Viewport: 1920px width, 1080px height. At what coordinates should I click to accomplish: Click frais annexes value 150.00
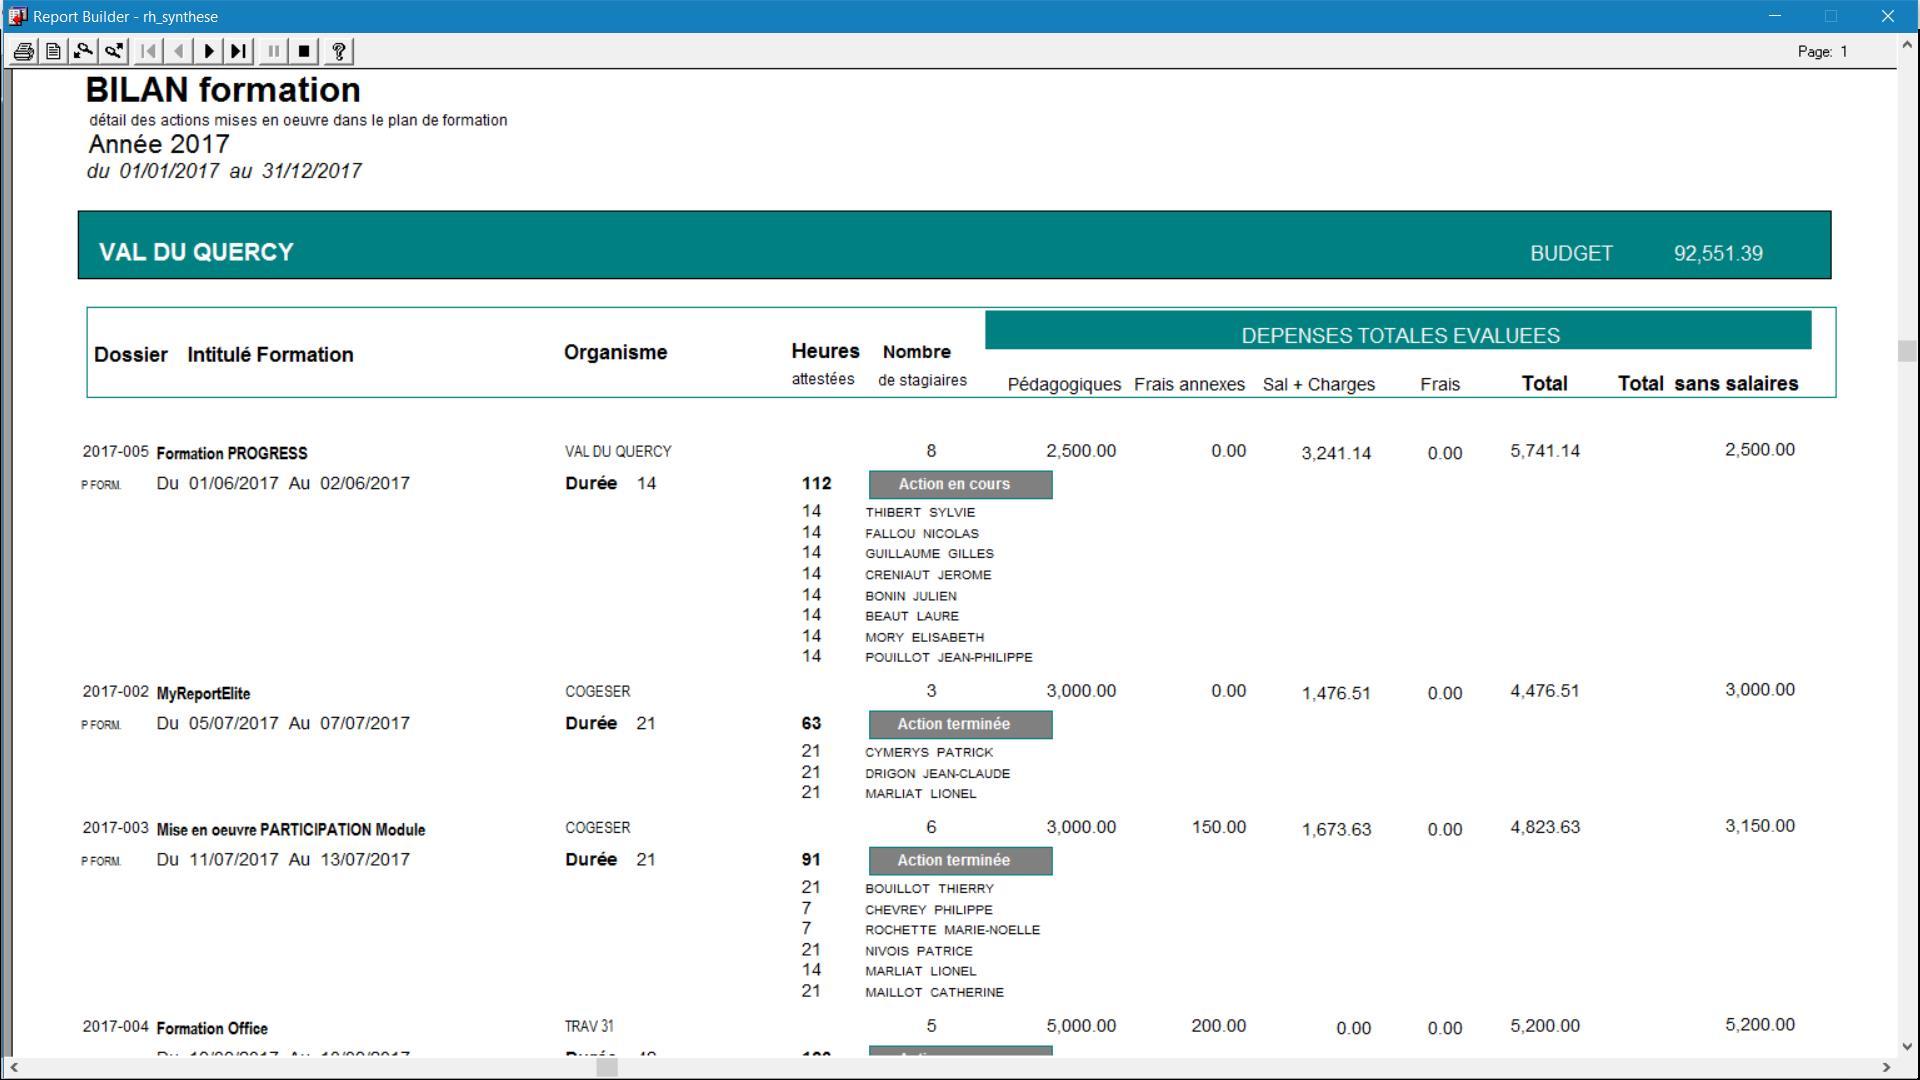1219,827
